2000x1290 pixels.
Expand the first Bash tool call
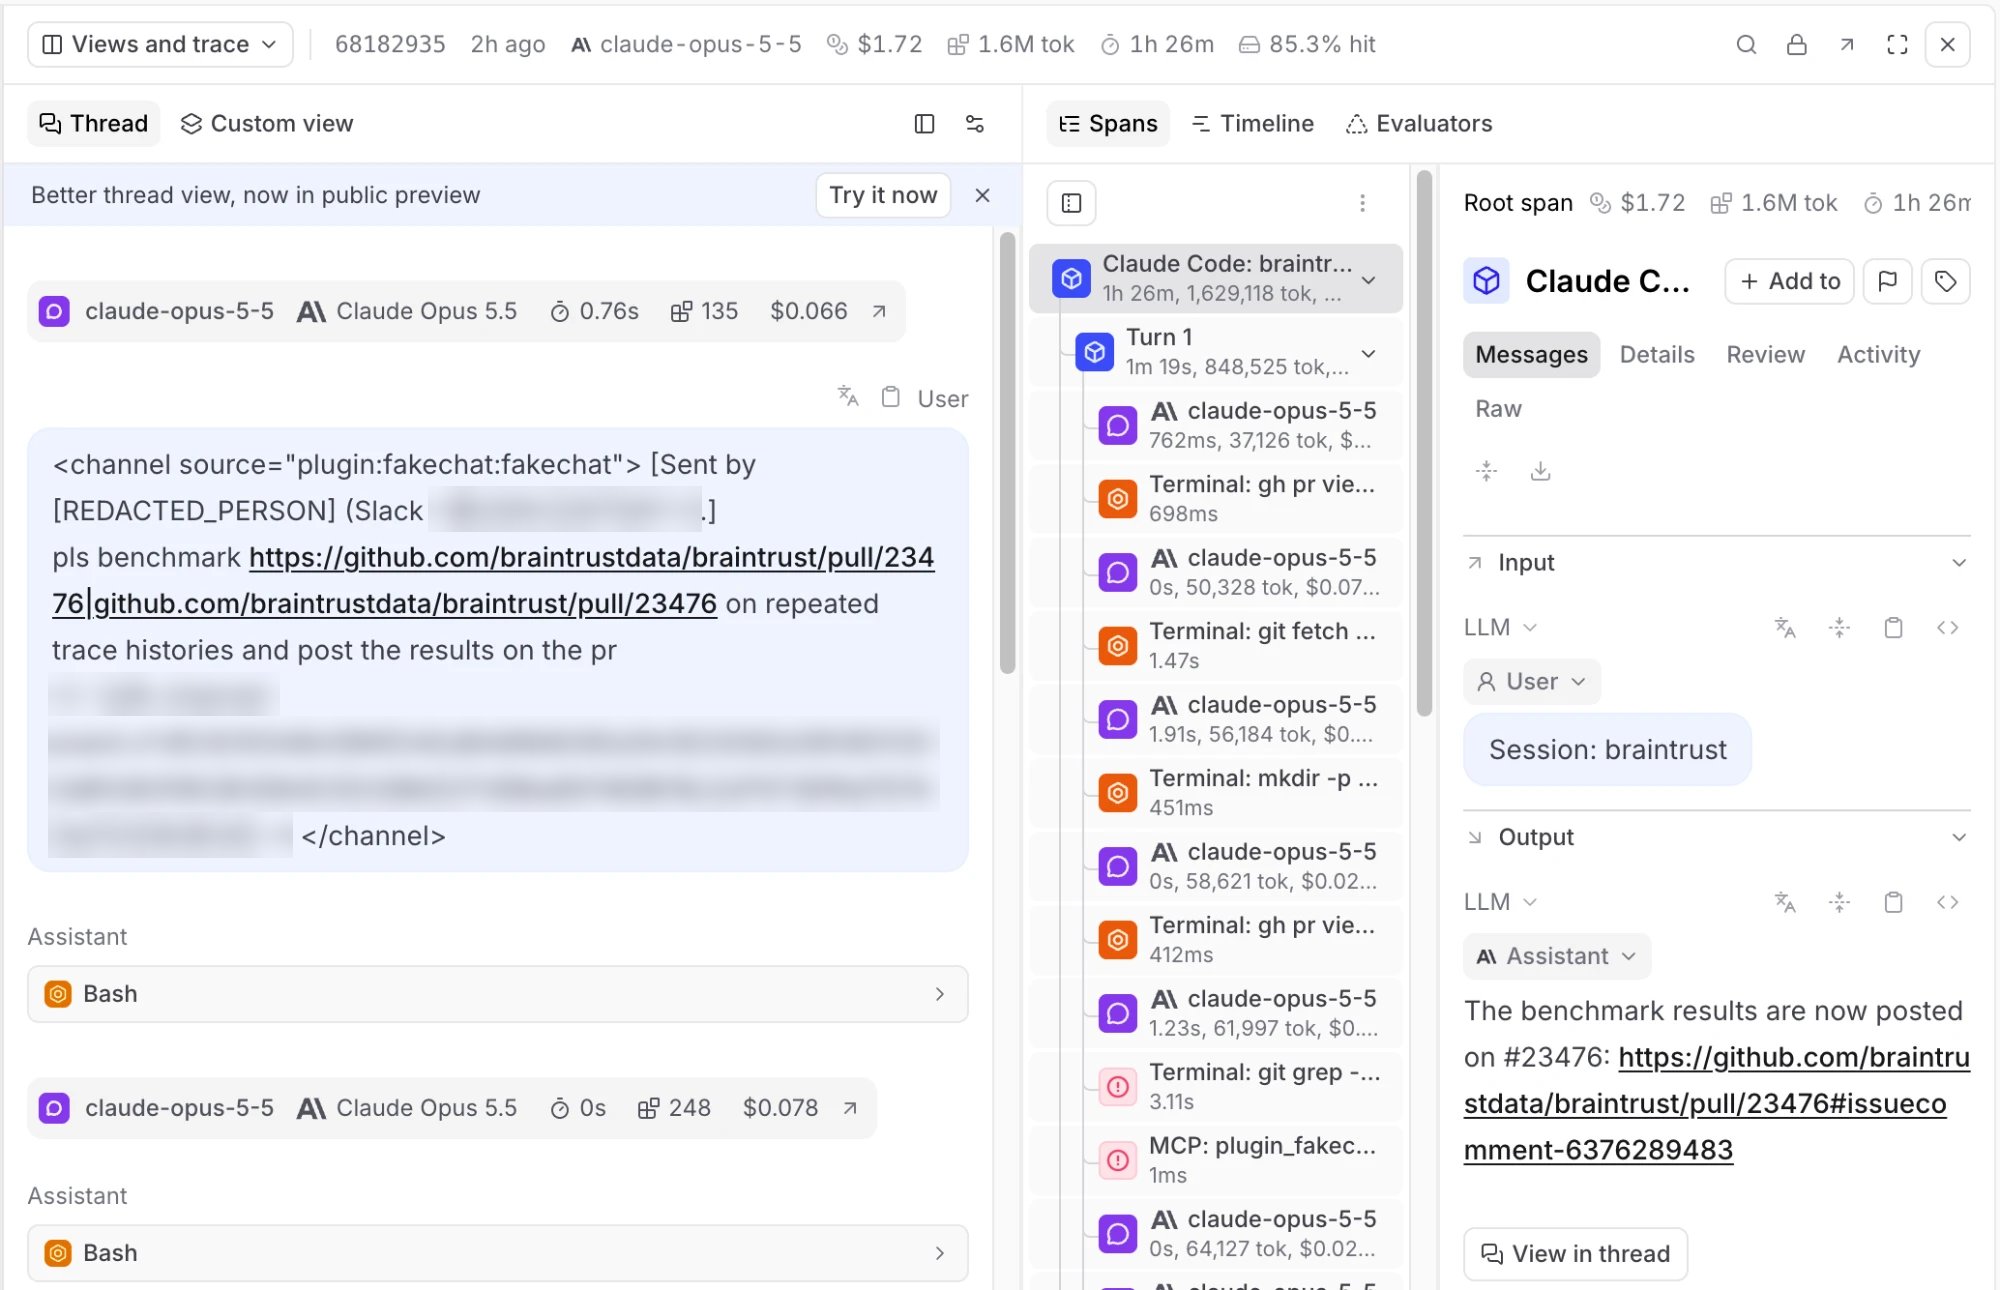pyautogui.click(x=498, y=994)
